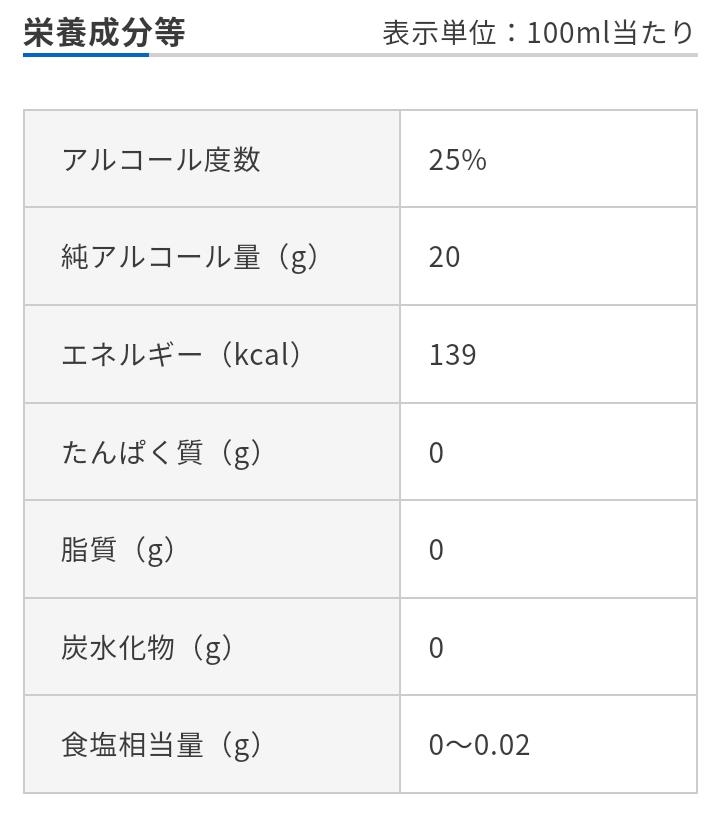Click the 0〜0.02 salt equivalent value
This screenshot has width=720, height=817.
[479, 745]
